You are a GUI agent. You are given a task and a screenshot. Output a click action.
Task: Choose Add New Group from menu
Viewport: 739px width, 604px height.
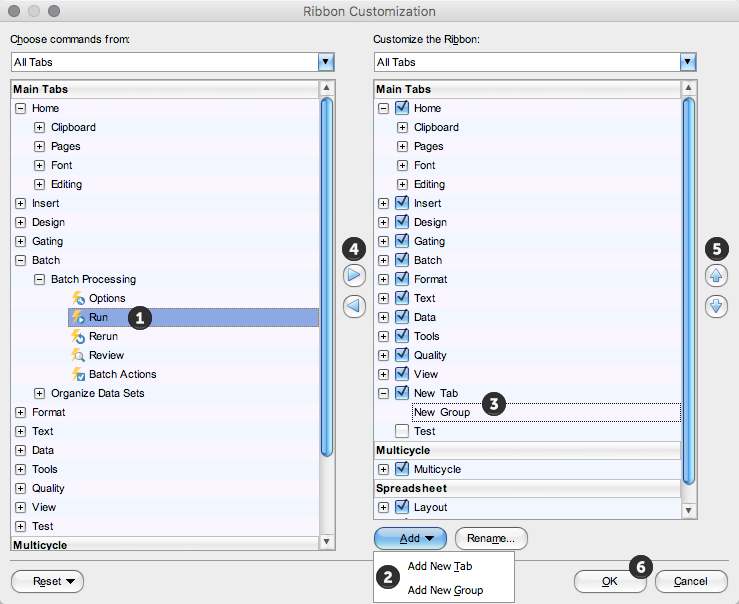(x=445, y=590)
